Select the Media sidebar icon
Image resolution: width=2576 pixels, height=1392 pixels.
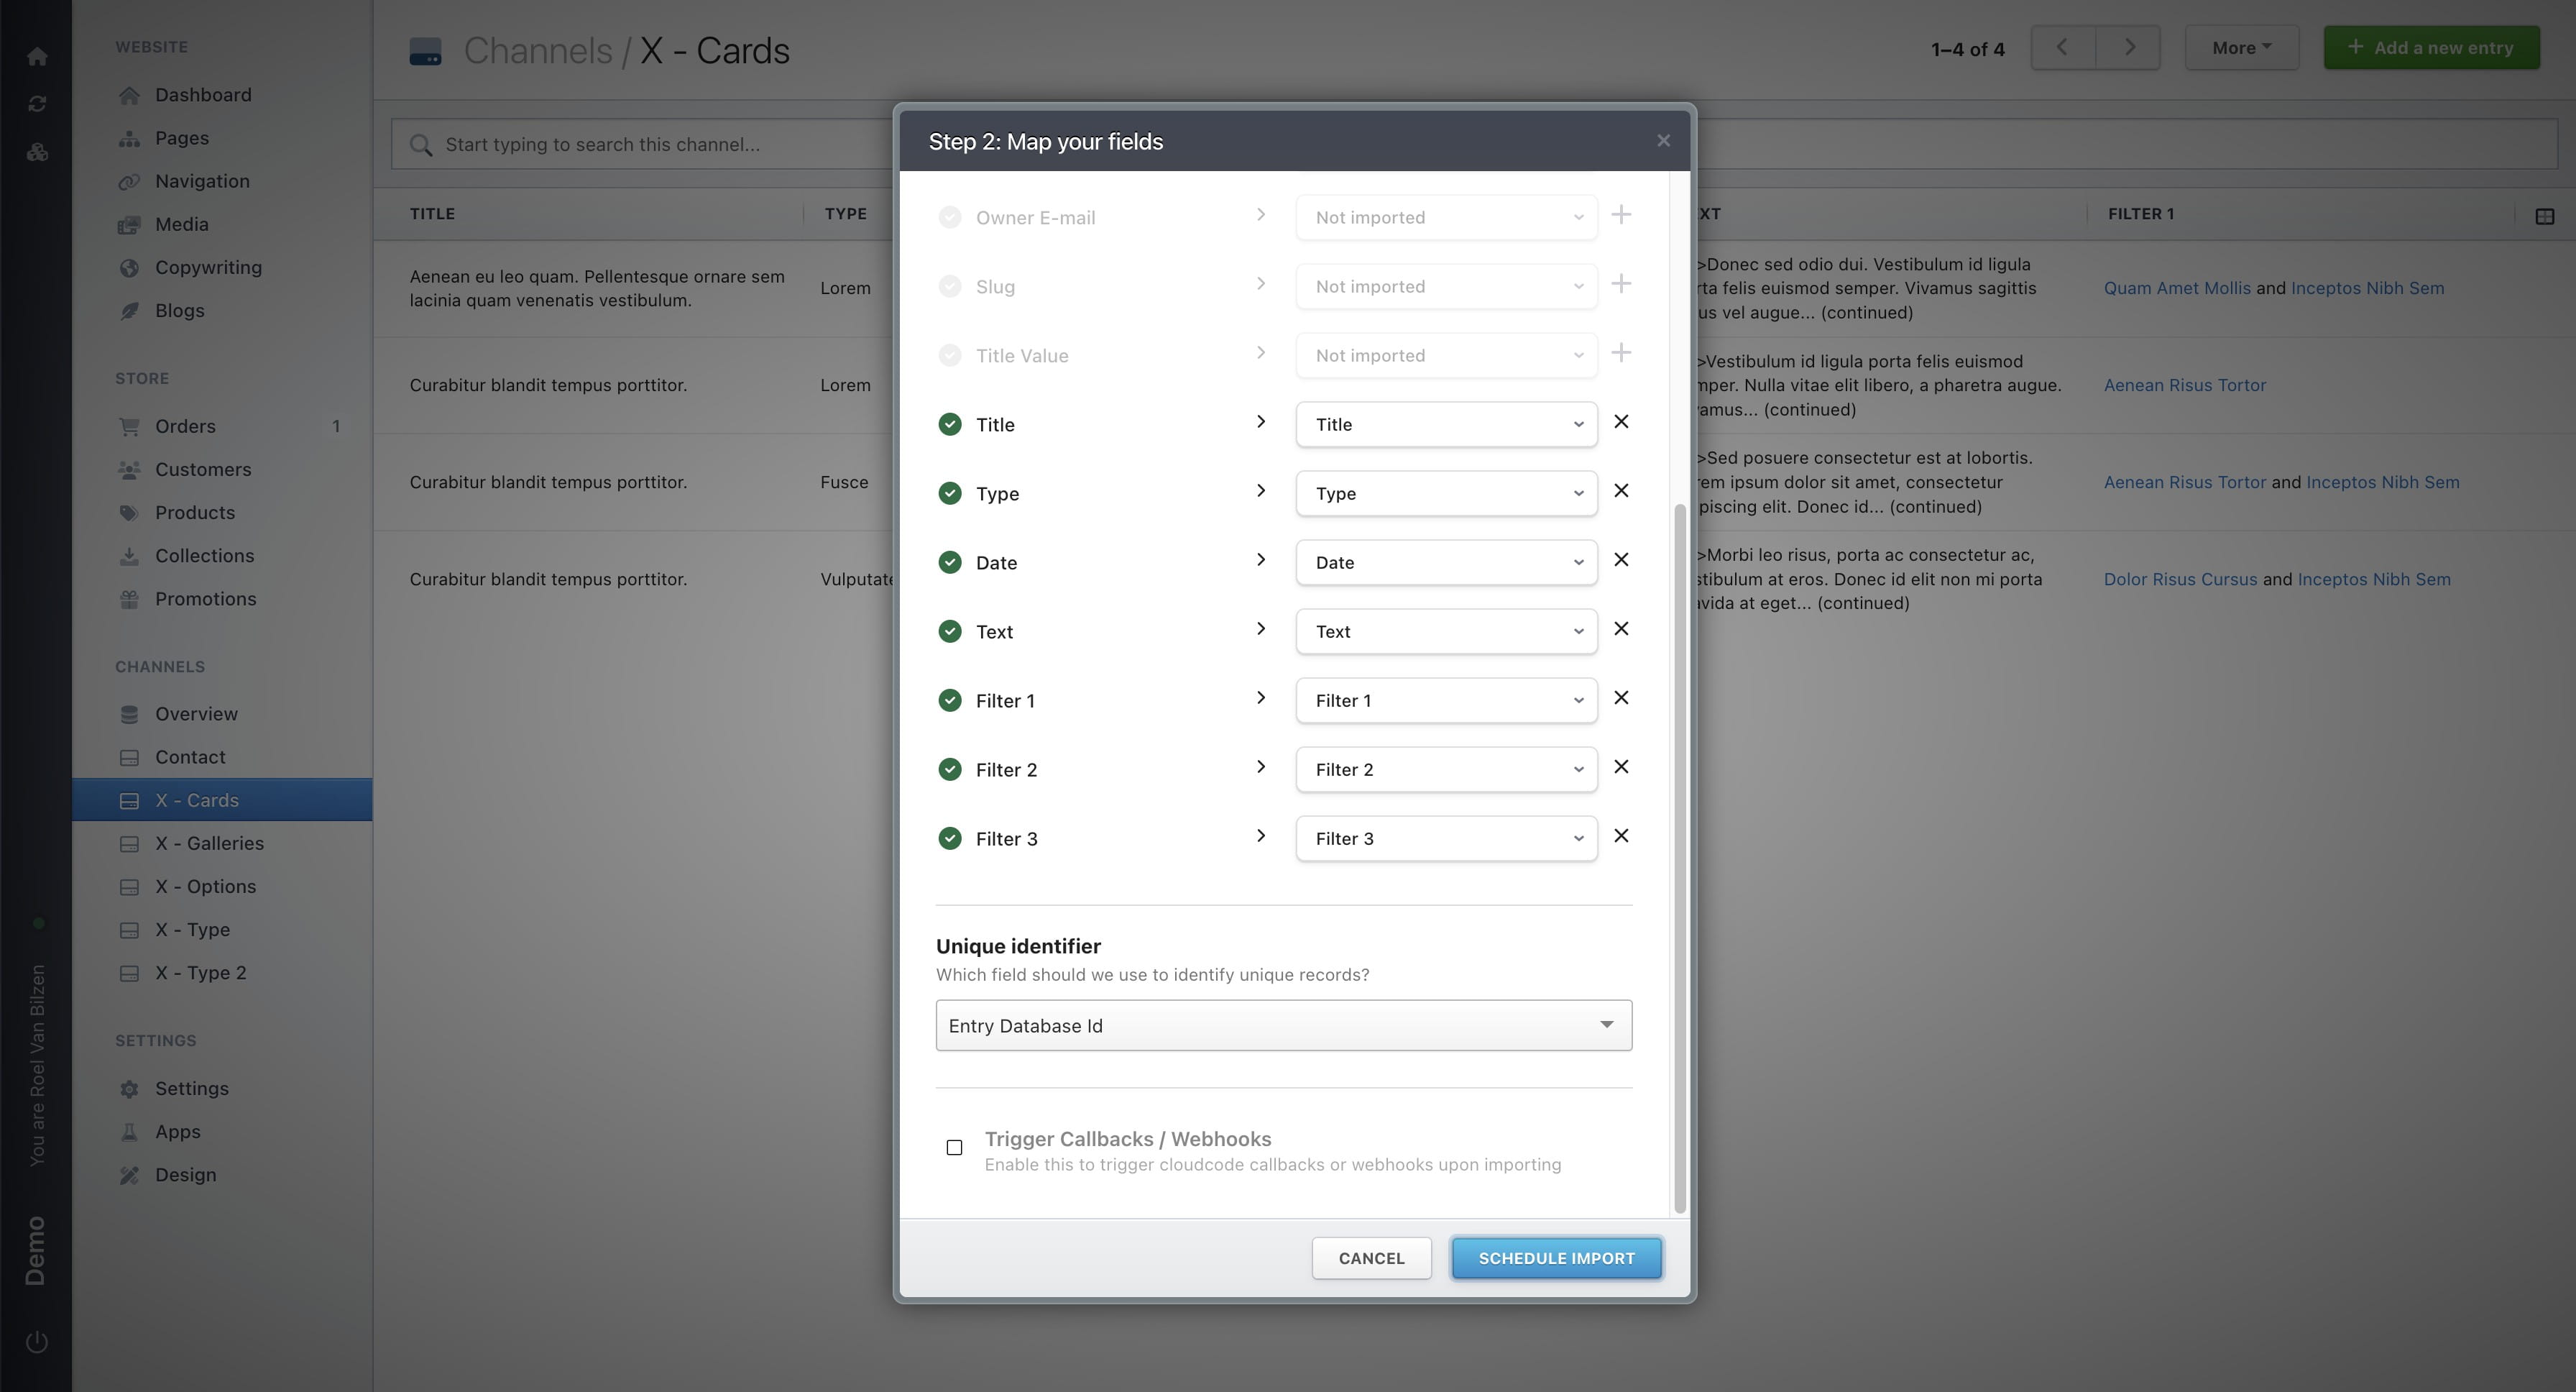click(130, 224)
